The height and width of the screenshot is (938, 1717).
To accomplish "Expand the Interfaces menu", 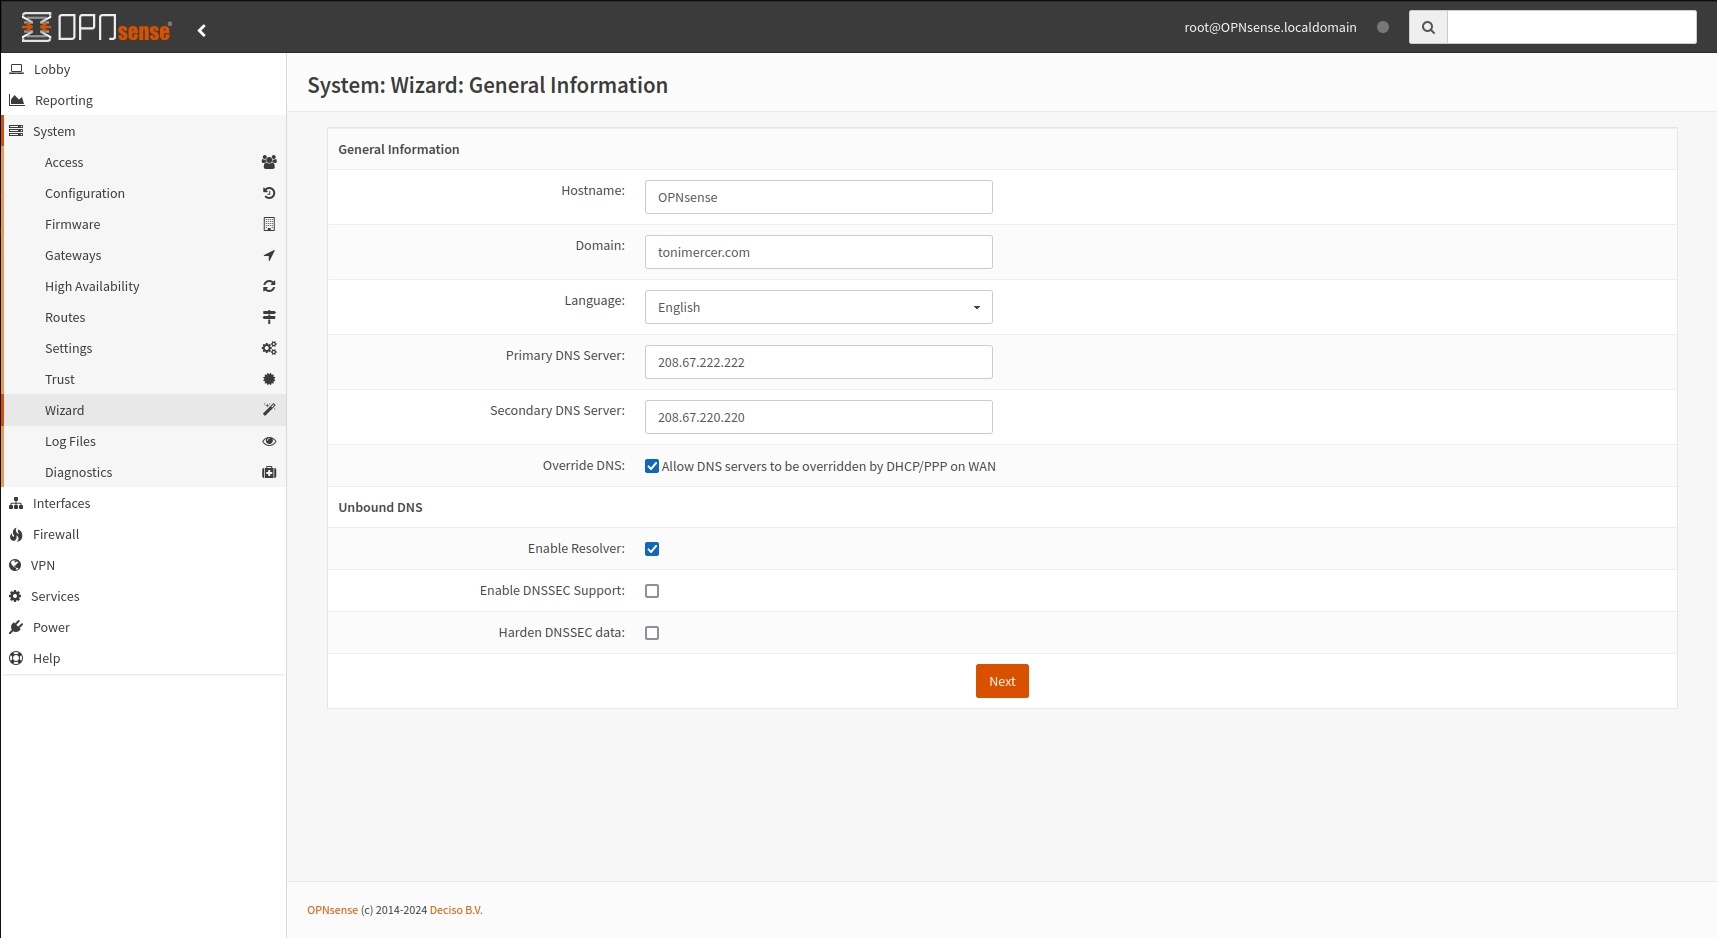I will [x=143, y=503].
